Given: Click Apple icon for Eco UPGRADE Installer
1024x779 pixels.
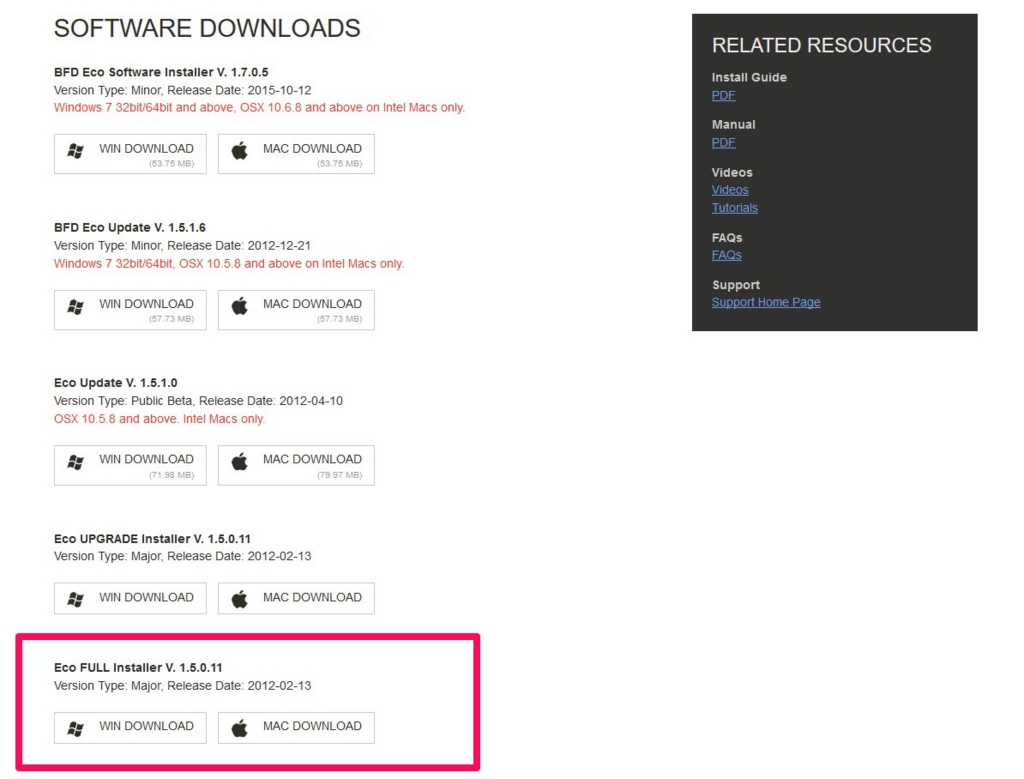Looking at the screenshot, I should click(x=240, y=598).
